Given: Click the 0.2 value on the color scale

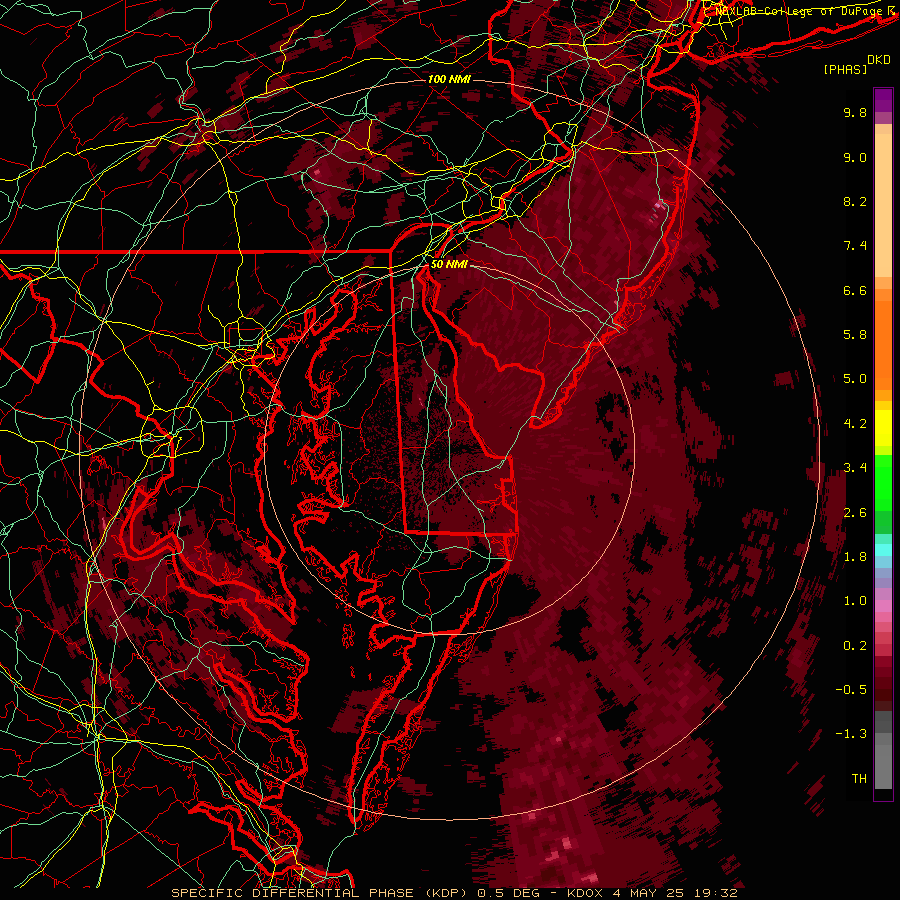Looking at the screenshot, I should click(855, 646).
